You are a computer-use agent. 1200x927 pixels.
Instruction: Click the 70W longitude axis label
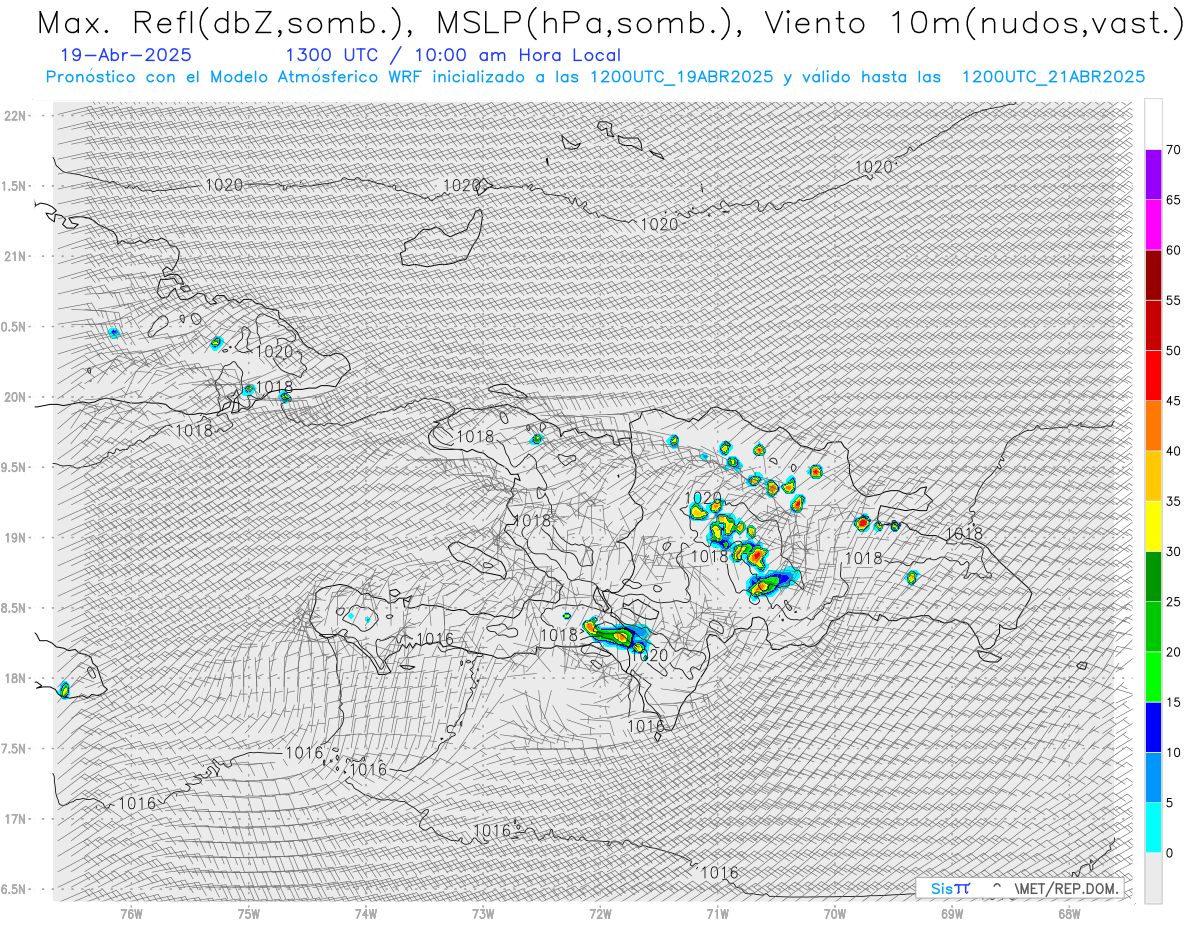tap(834, 913)
